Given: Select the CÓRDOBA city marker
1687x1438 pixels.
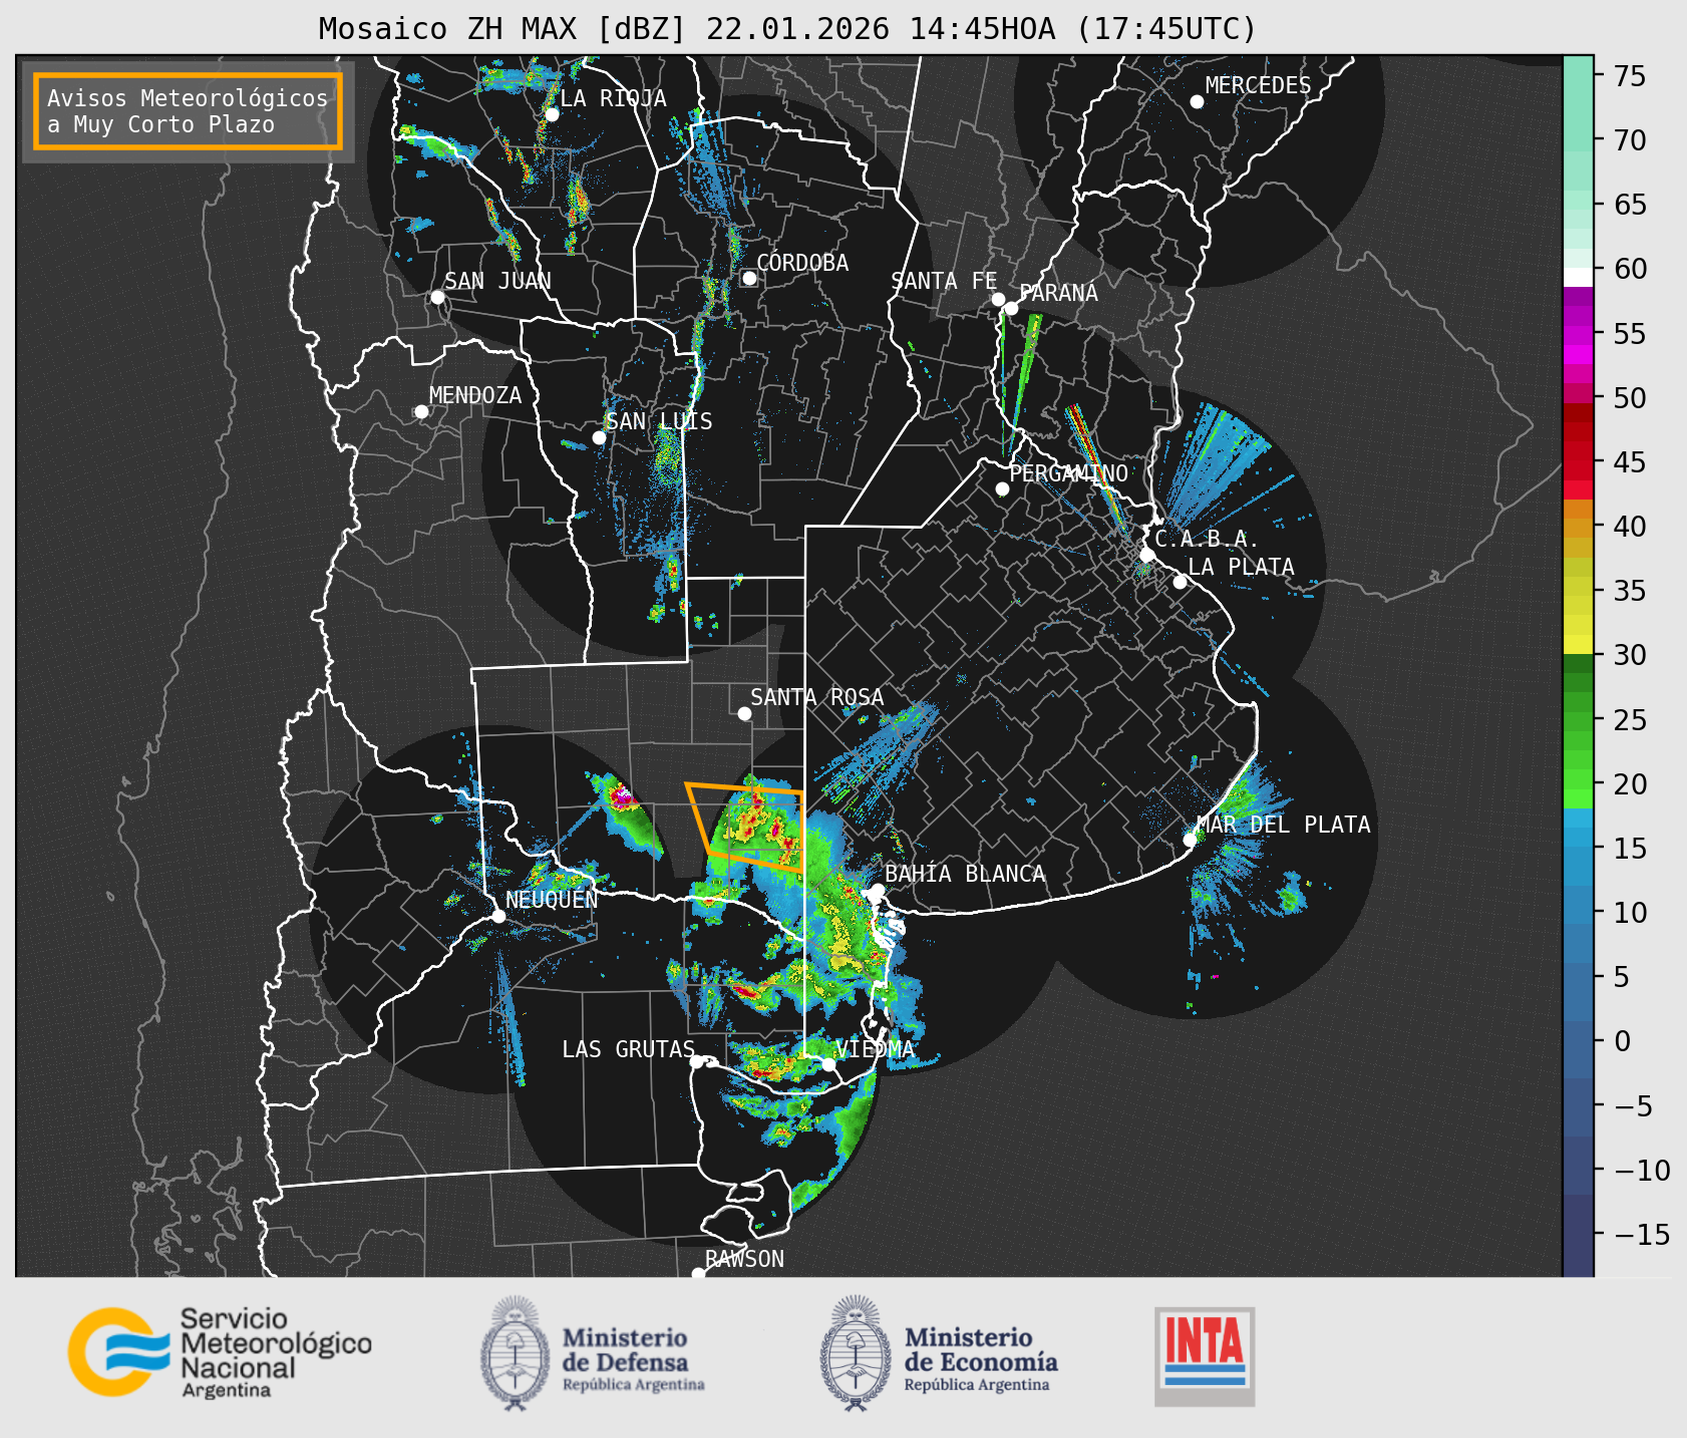Looking at the screenshot, I should 749,278.
